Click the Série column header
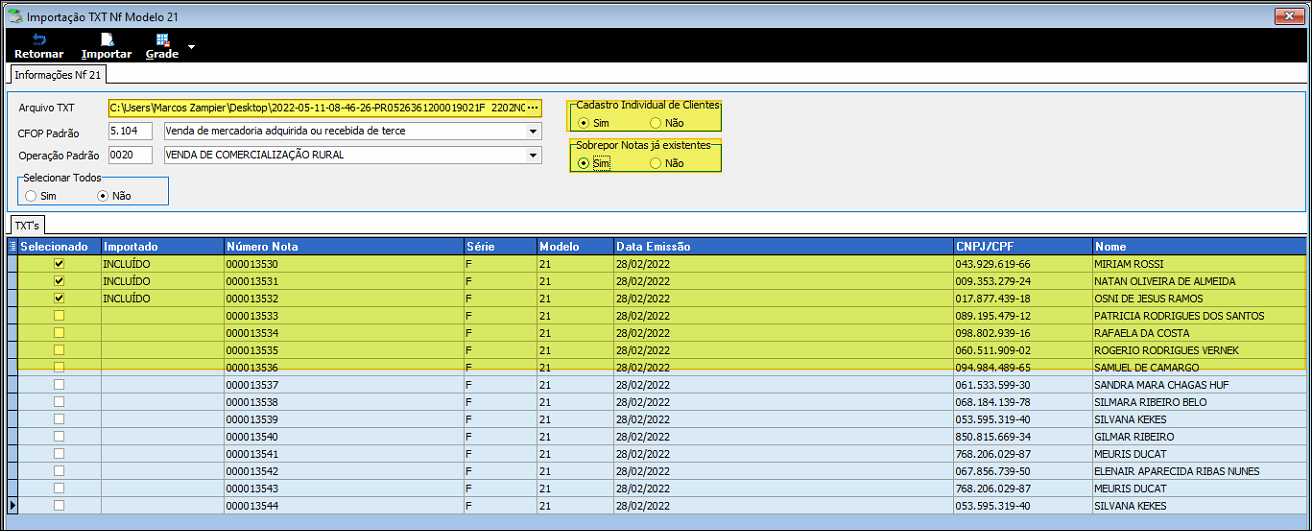Screen dimensions: 1312x531 pos(500,246)
